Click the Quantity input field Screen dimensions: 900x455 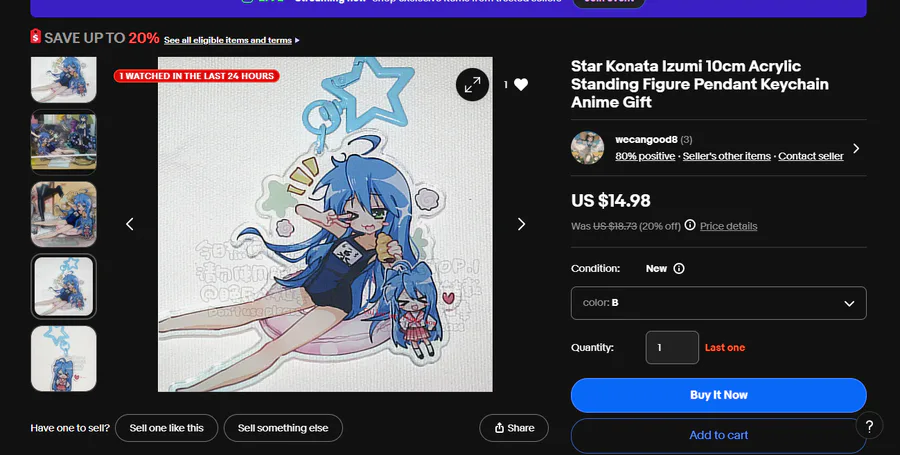point(671,348)
